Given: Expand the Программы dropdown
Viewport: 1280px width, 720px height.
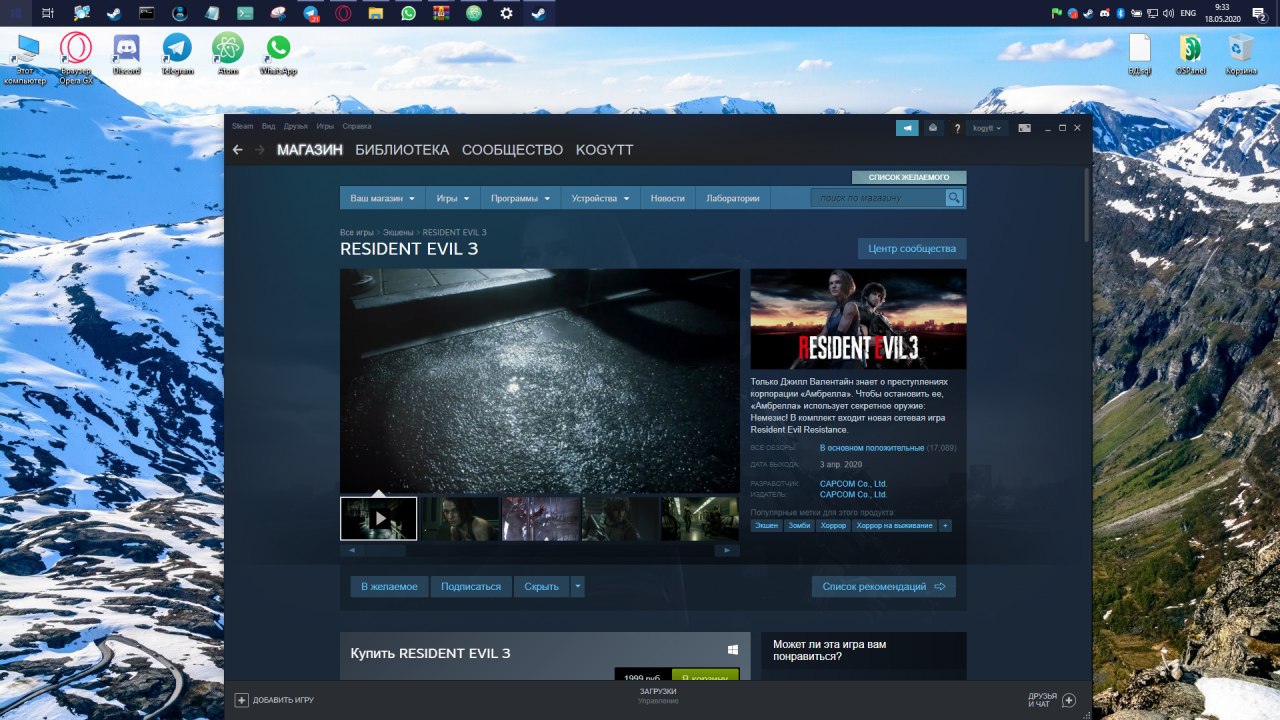Looking at the screenshot, I should 520,198.
